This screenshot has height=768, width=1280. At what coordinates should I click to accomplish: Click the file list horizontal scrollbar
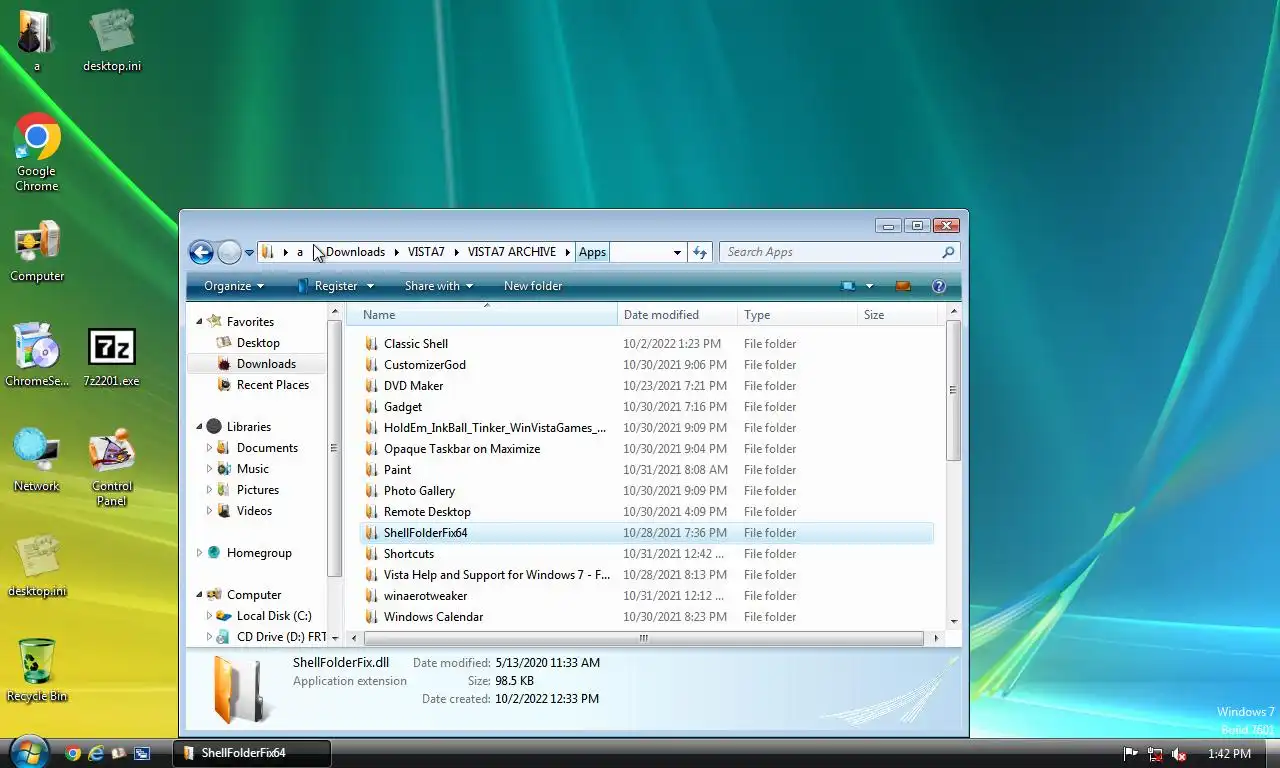[x=643, y=638]
